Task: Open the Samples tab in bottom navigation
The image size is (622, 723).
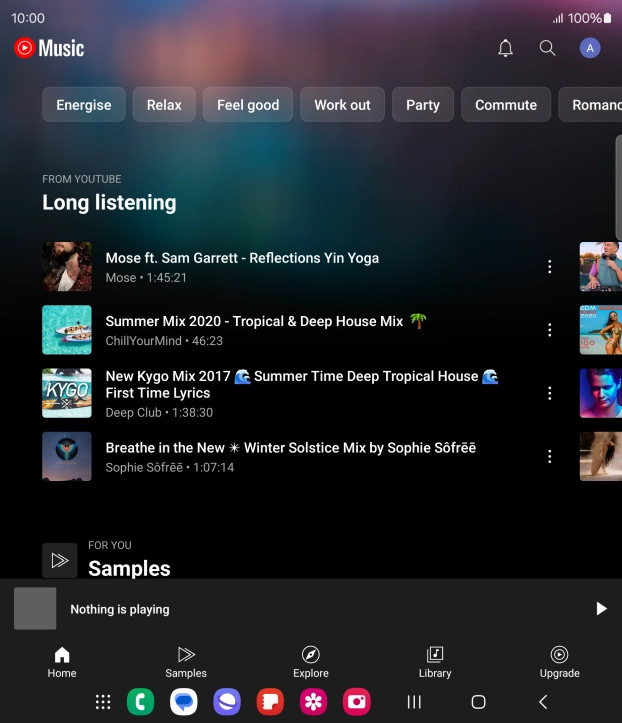Action: [186, 661]
